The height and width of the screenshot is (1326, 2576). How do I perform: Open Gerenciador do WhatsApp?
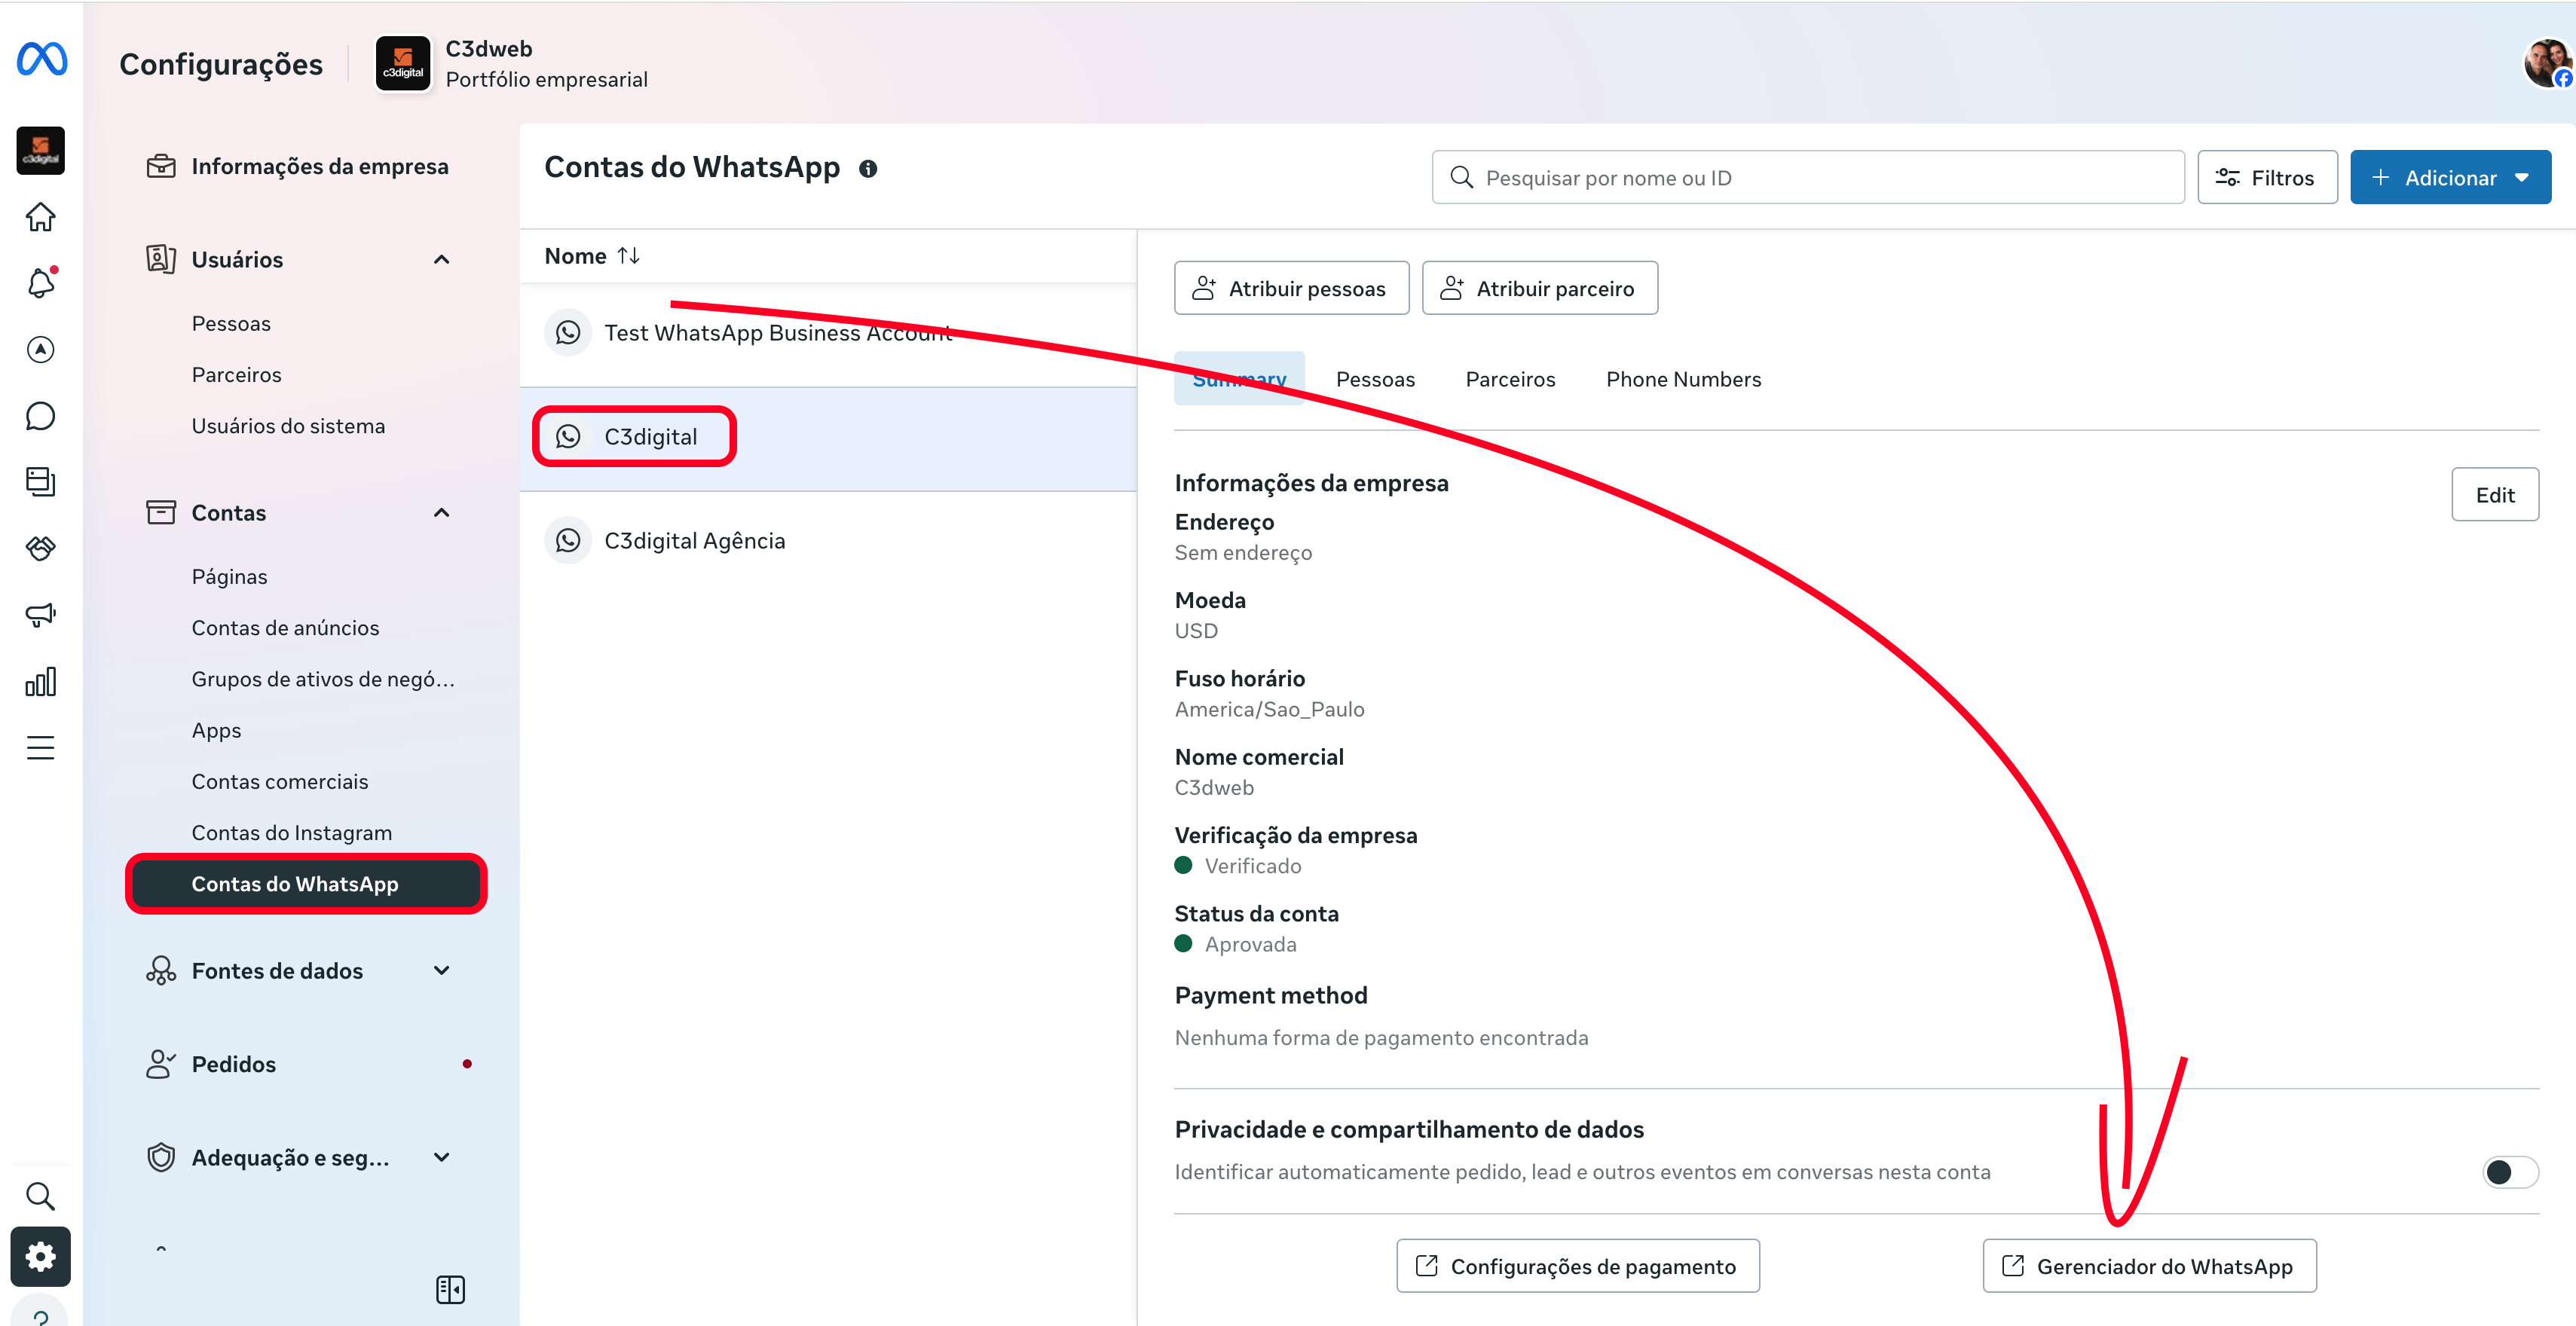(x=2150, y=1265)
